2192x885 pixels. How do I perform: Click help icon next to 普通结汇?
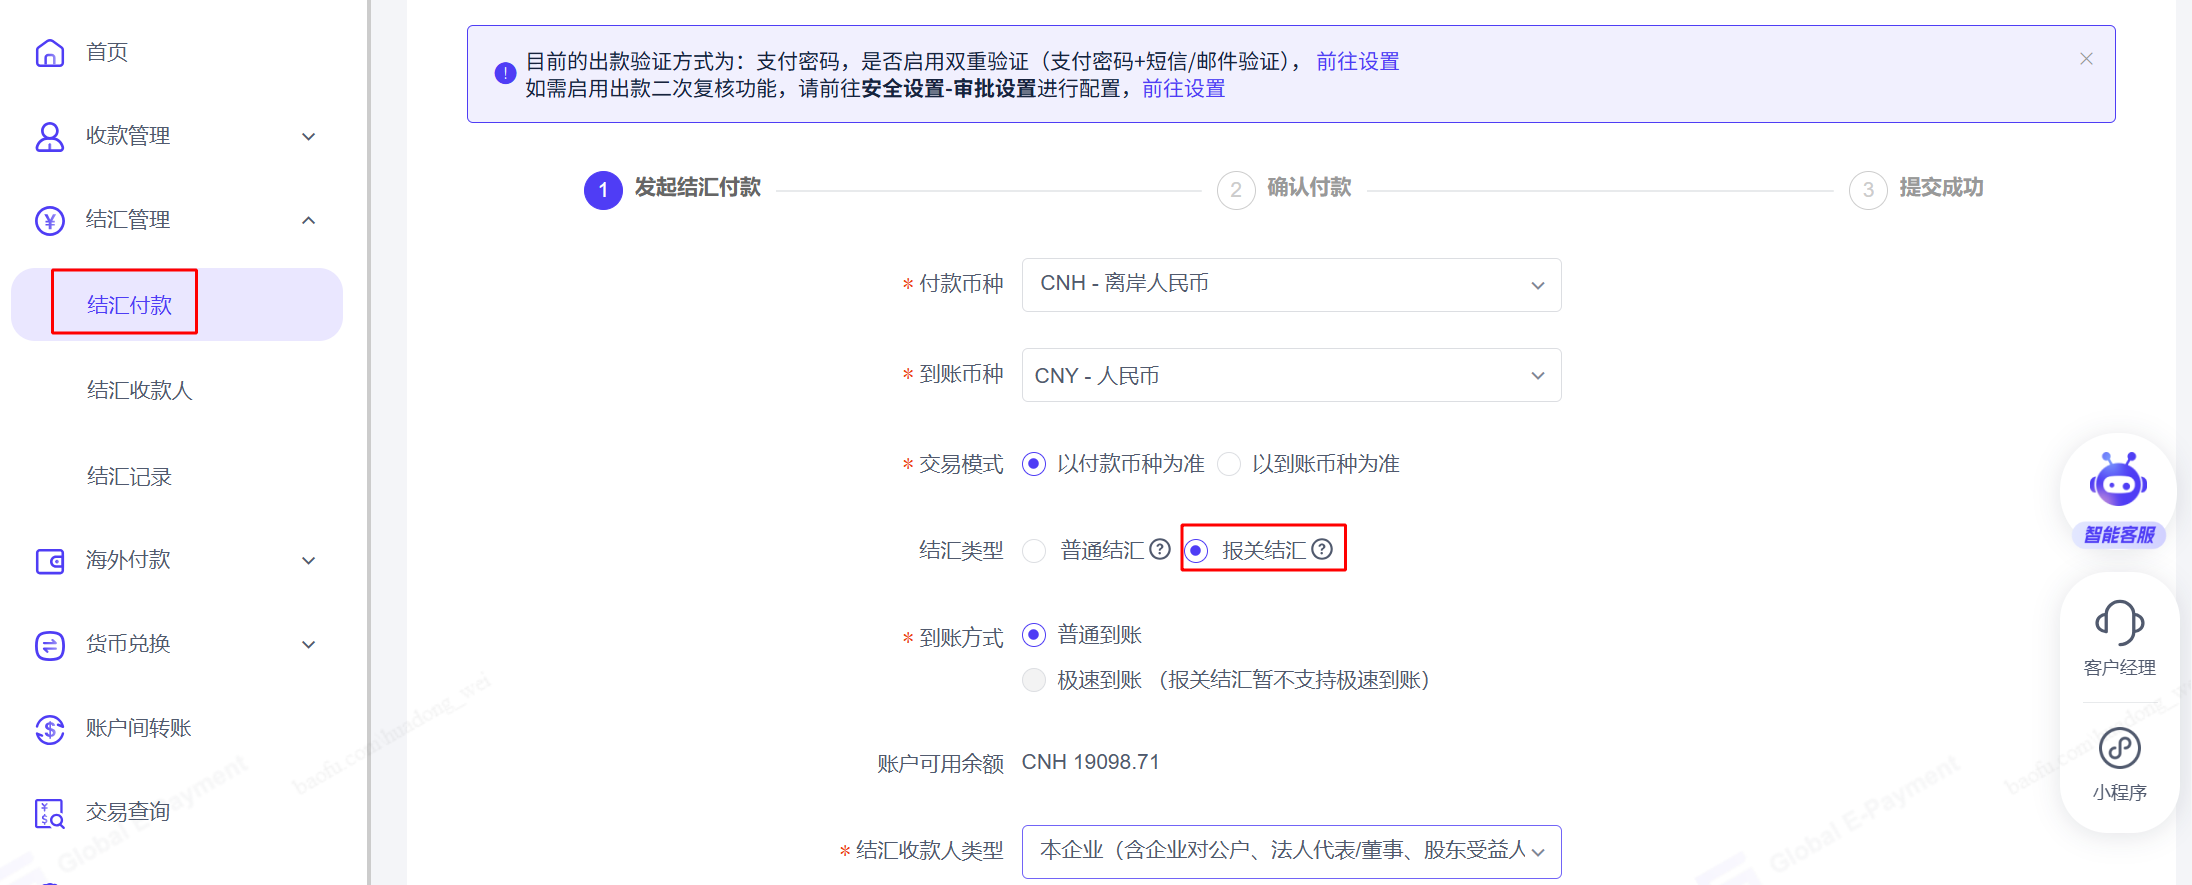[1160, 549]
